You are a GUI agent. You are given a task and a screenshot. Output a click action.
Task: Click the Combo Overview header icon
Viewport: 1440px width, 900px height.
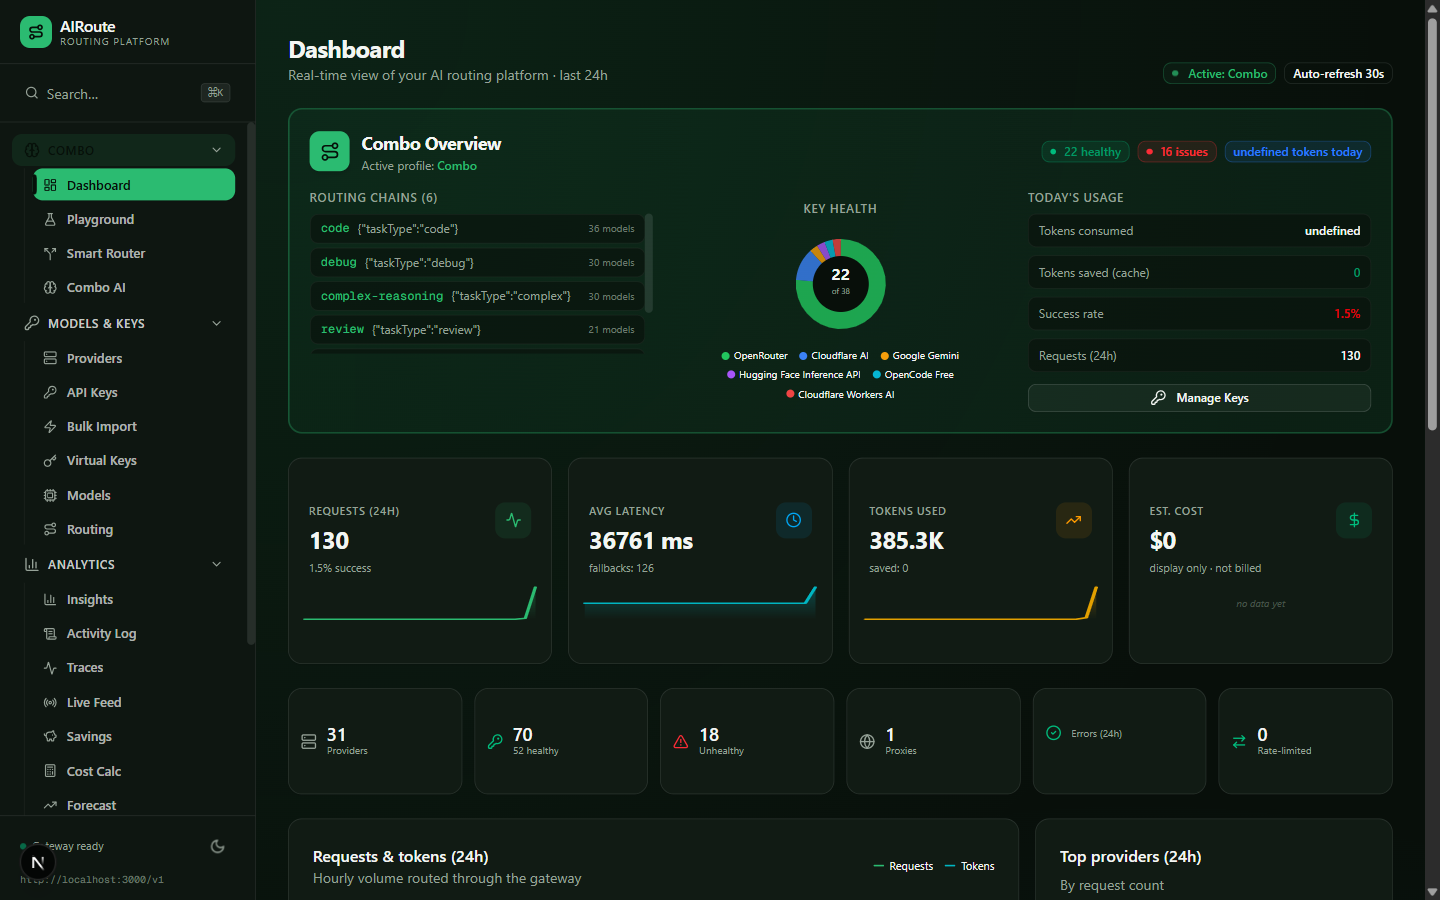[329, 152]
